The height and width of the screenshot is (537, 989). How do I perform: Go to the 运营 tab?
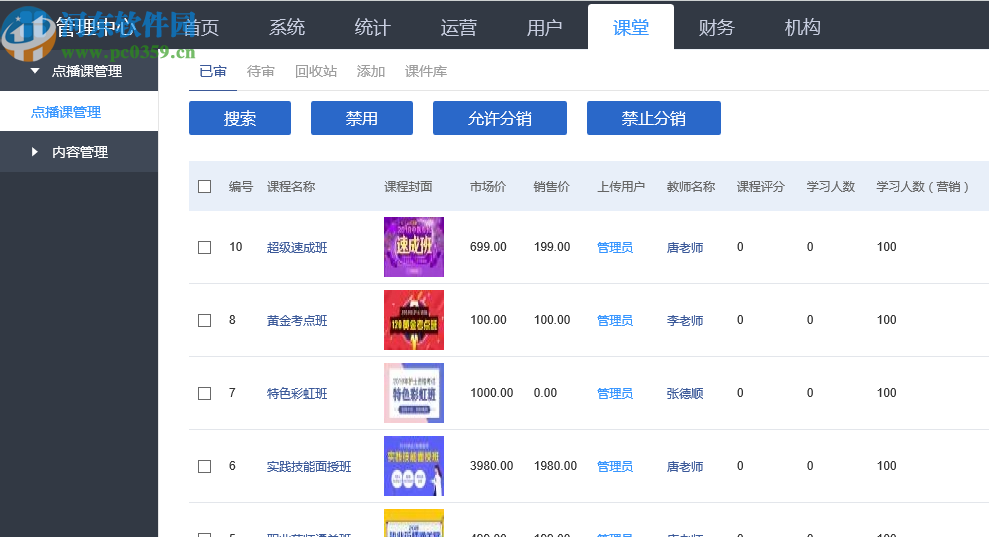tap(459, 28)
